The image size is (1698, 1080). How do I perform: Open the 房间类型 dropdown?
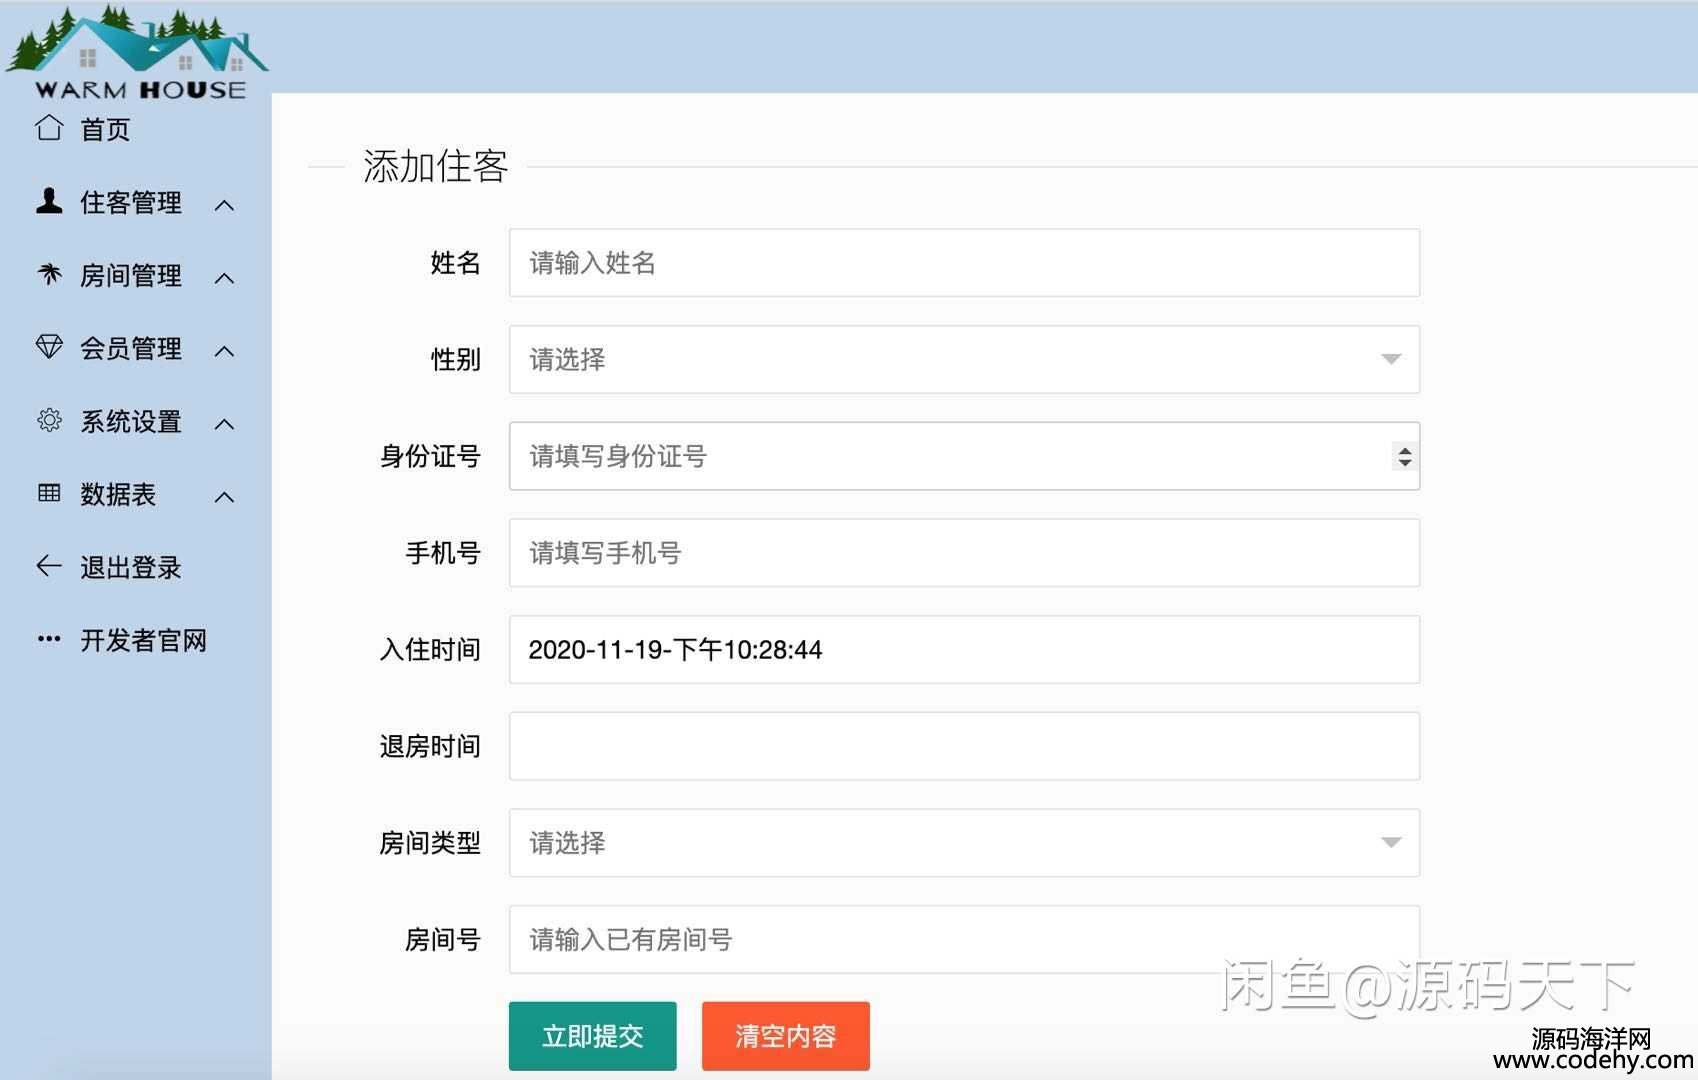click(964, 842)
